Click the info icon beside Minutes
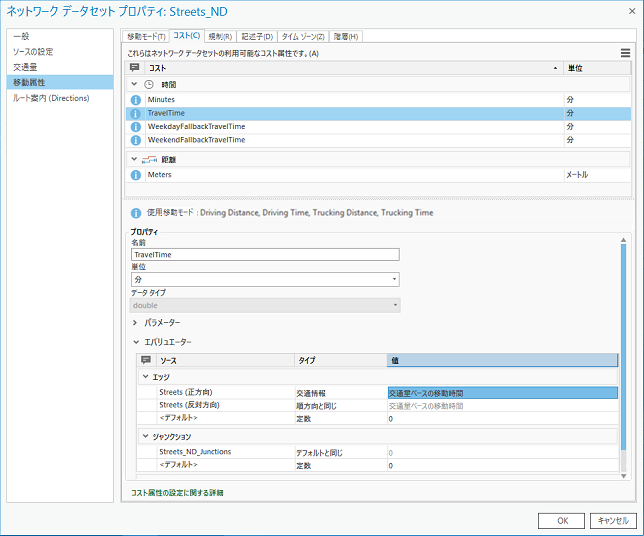The height and width of the screenshot is (536, 644). pyautogui.click(x=135, y=101)
